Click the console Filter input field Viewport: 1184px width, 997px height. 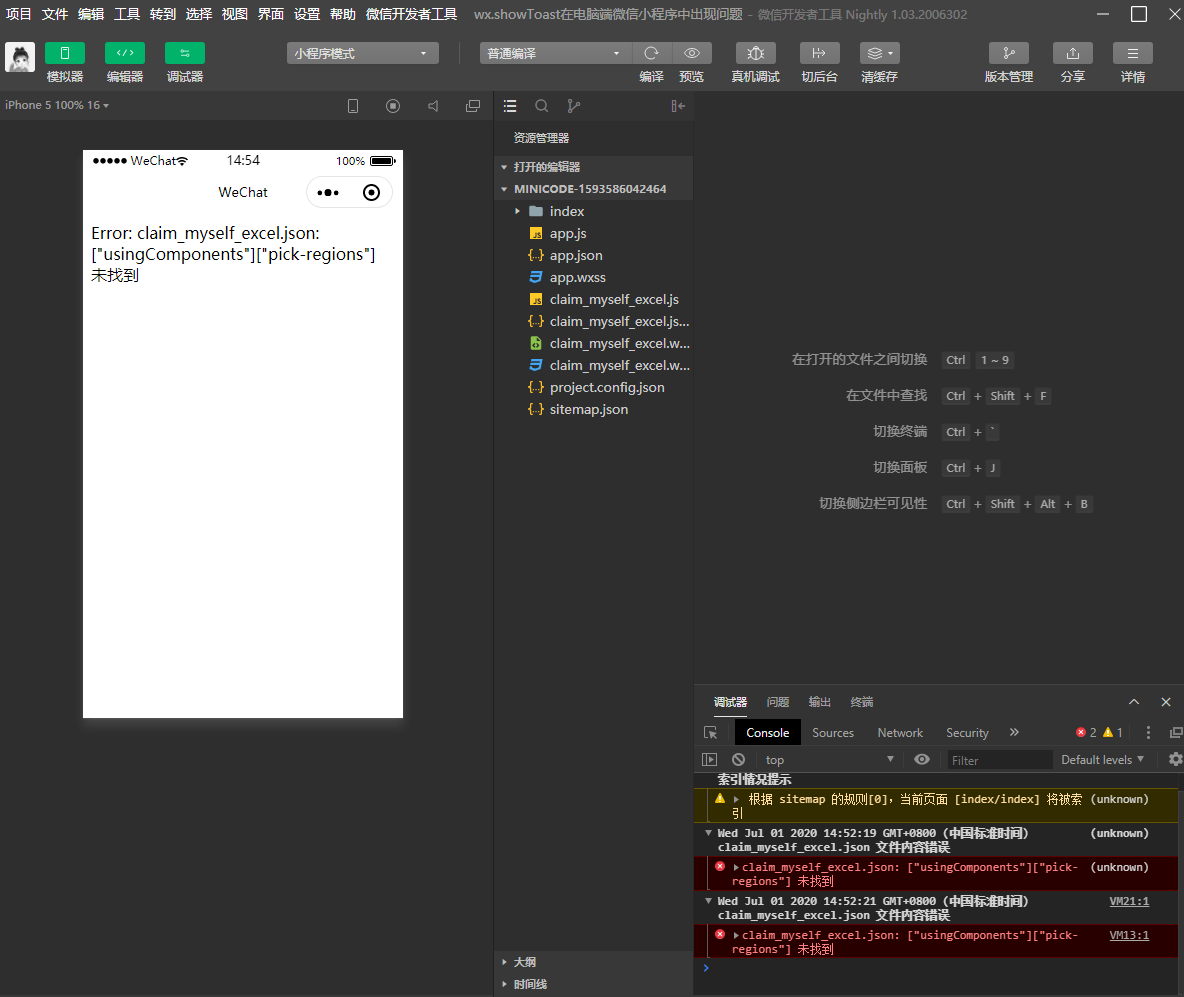(x=1000, y=760)
